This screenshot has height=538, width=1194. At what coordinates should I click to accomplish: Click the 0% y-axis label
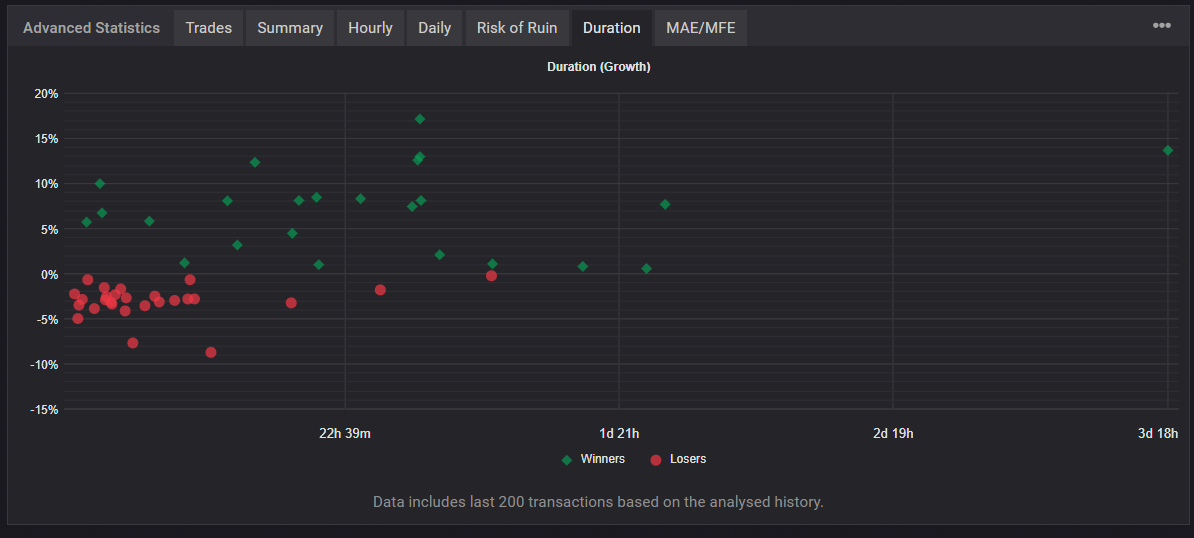pyautogui.click(x=49, y=274)
